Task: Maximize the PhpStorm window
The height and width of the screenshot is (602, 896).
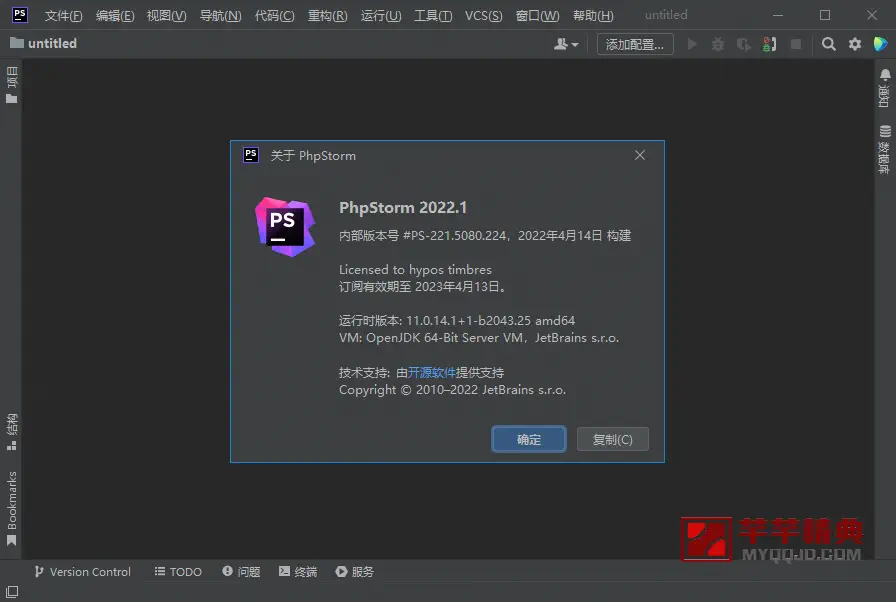Action: click(x=825, y=15)
